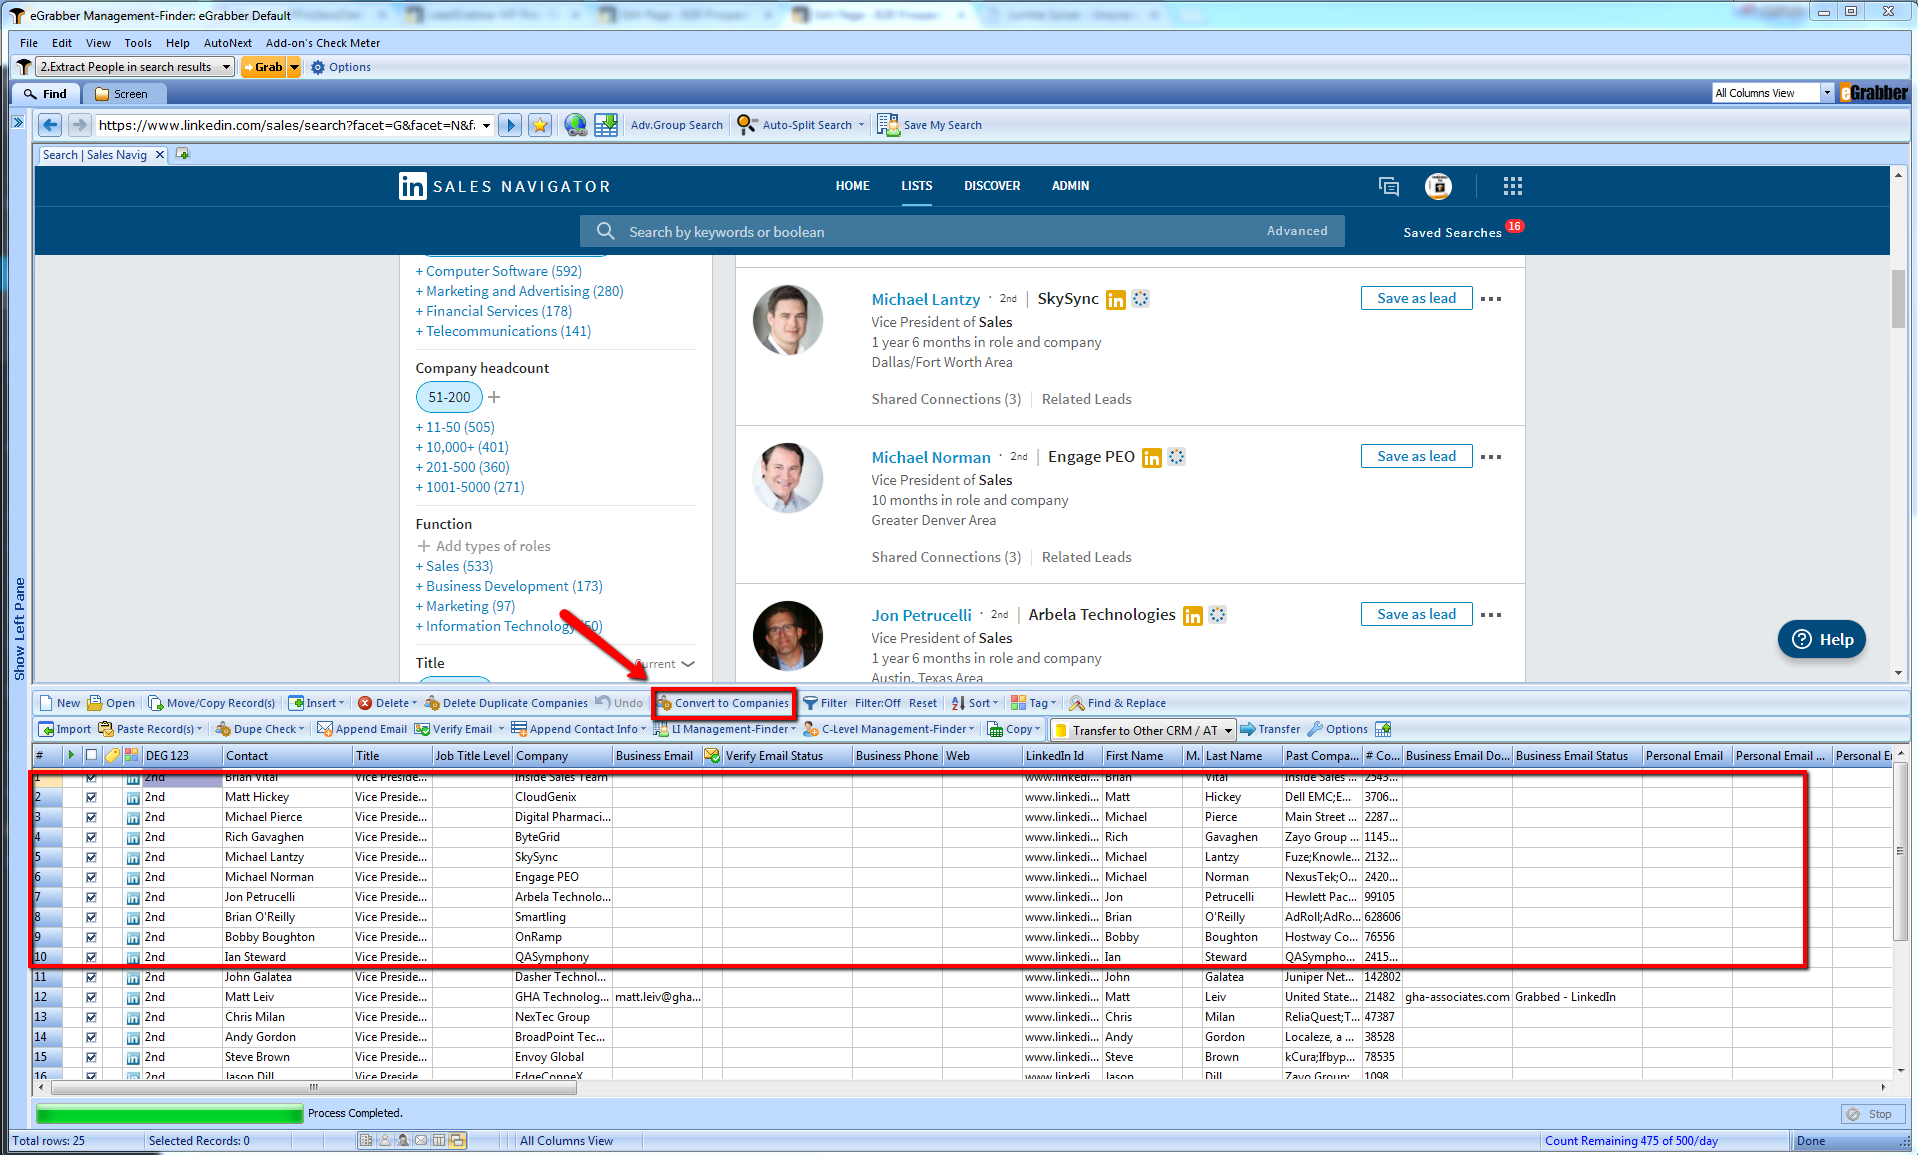Screen dimensions: 1918x1155
Task: Open Transfer to Other CRM / AT dropdown
Action: tap(1228, 730)
